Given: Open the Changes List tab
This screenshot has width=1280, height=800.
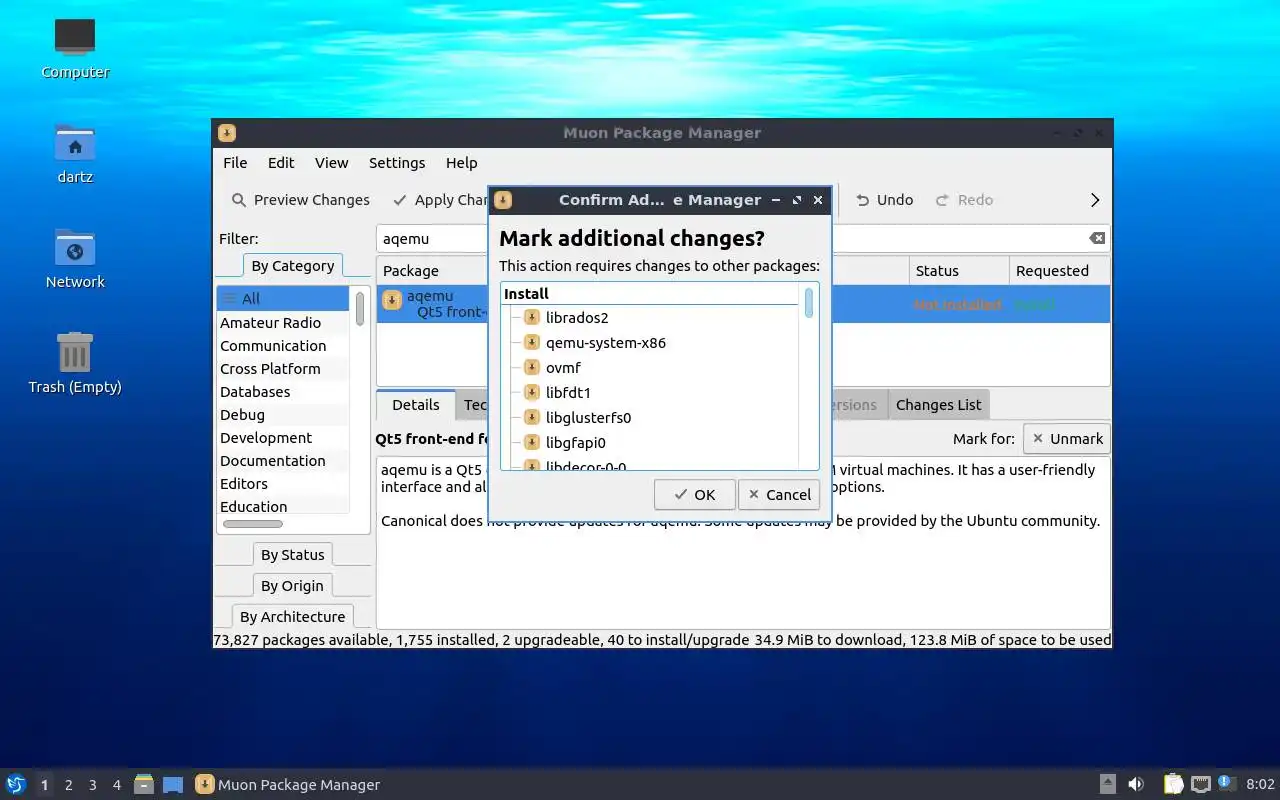Looking at the screenshot, I should click(x=938, y=405).
